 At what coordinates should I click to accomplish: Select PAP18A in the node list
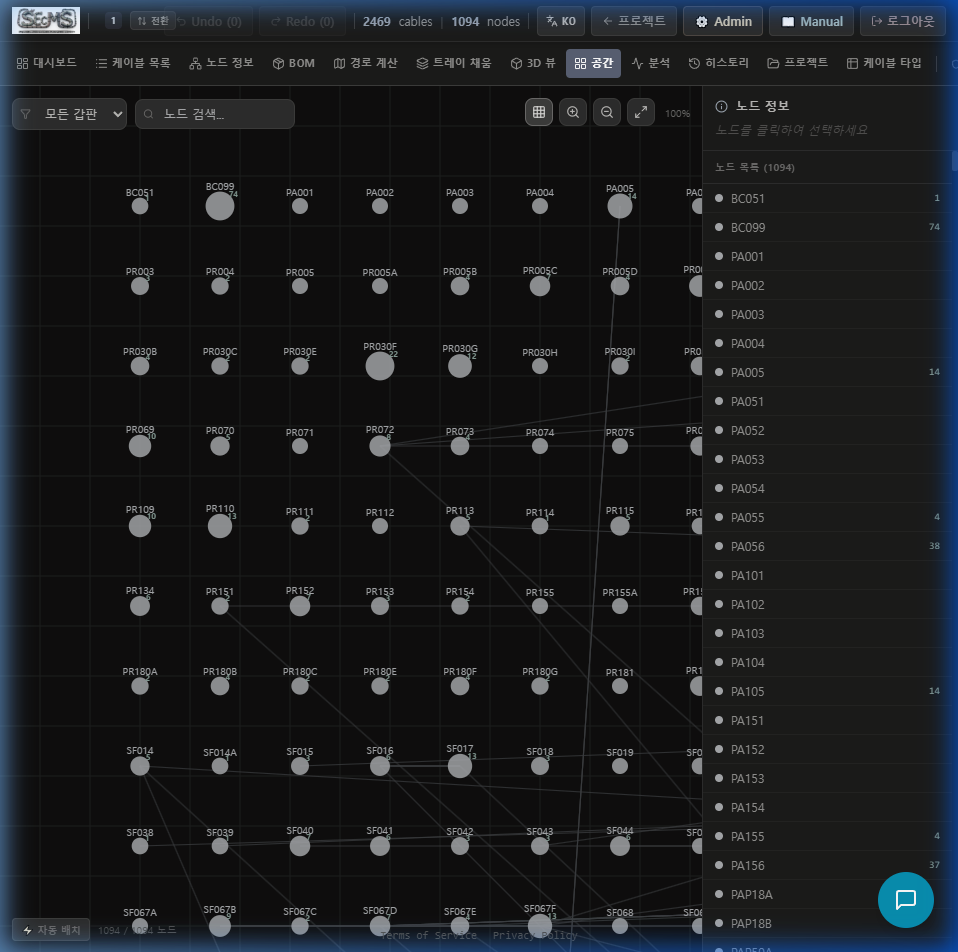pyautogui.click(x=827, y=895)
